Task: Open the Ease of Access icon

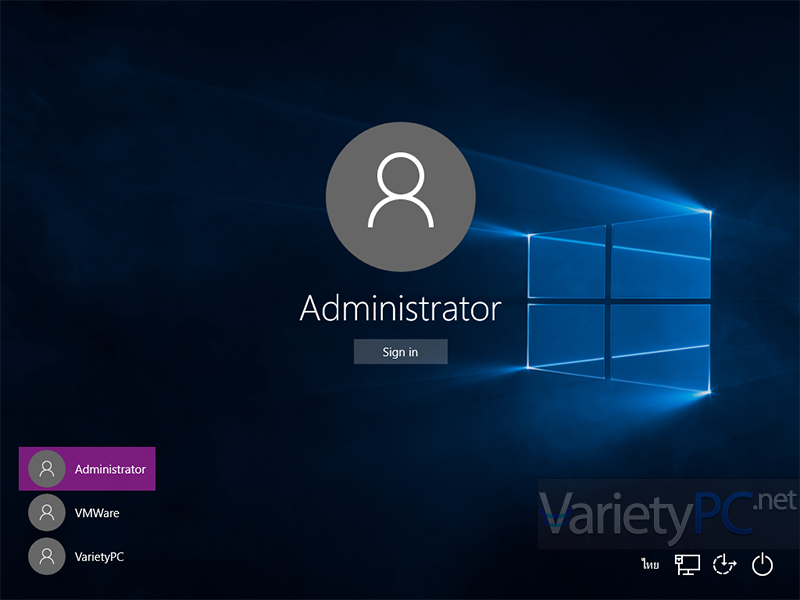Action: coord(723,565)
